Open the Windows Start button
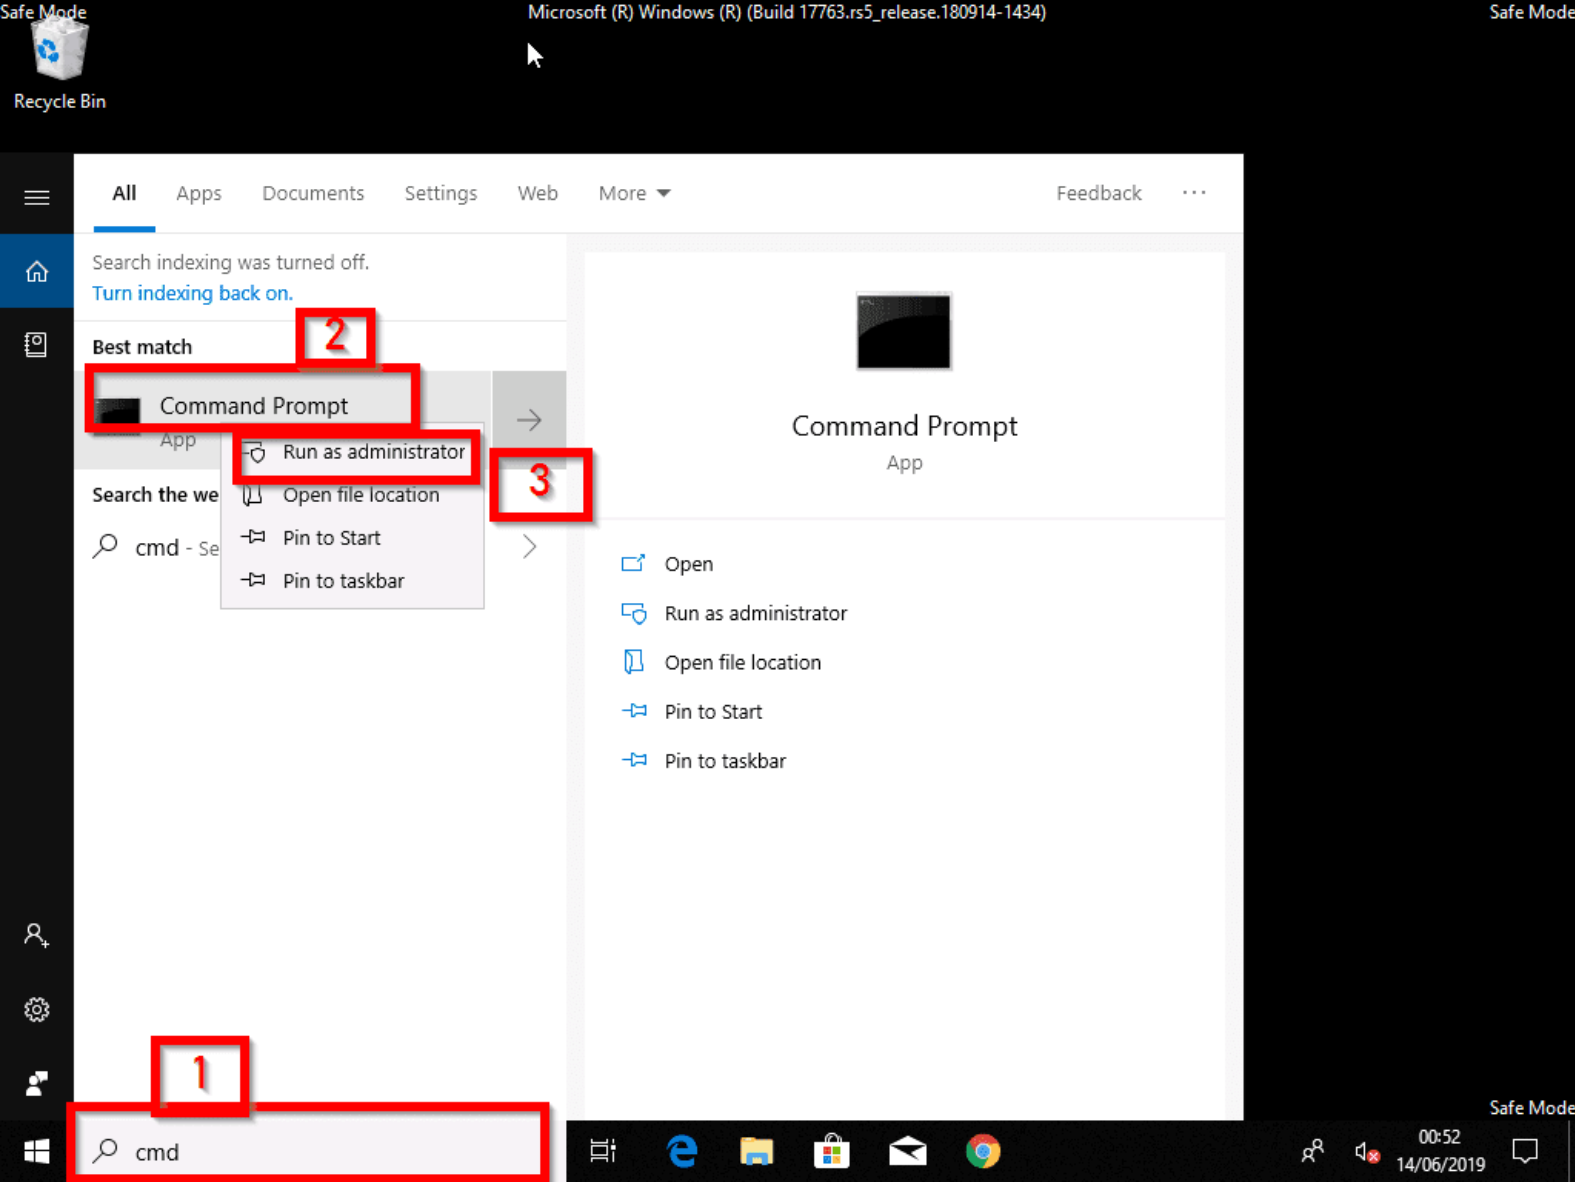 pyautogui.click(x=37, y=1152)
